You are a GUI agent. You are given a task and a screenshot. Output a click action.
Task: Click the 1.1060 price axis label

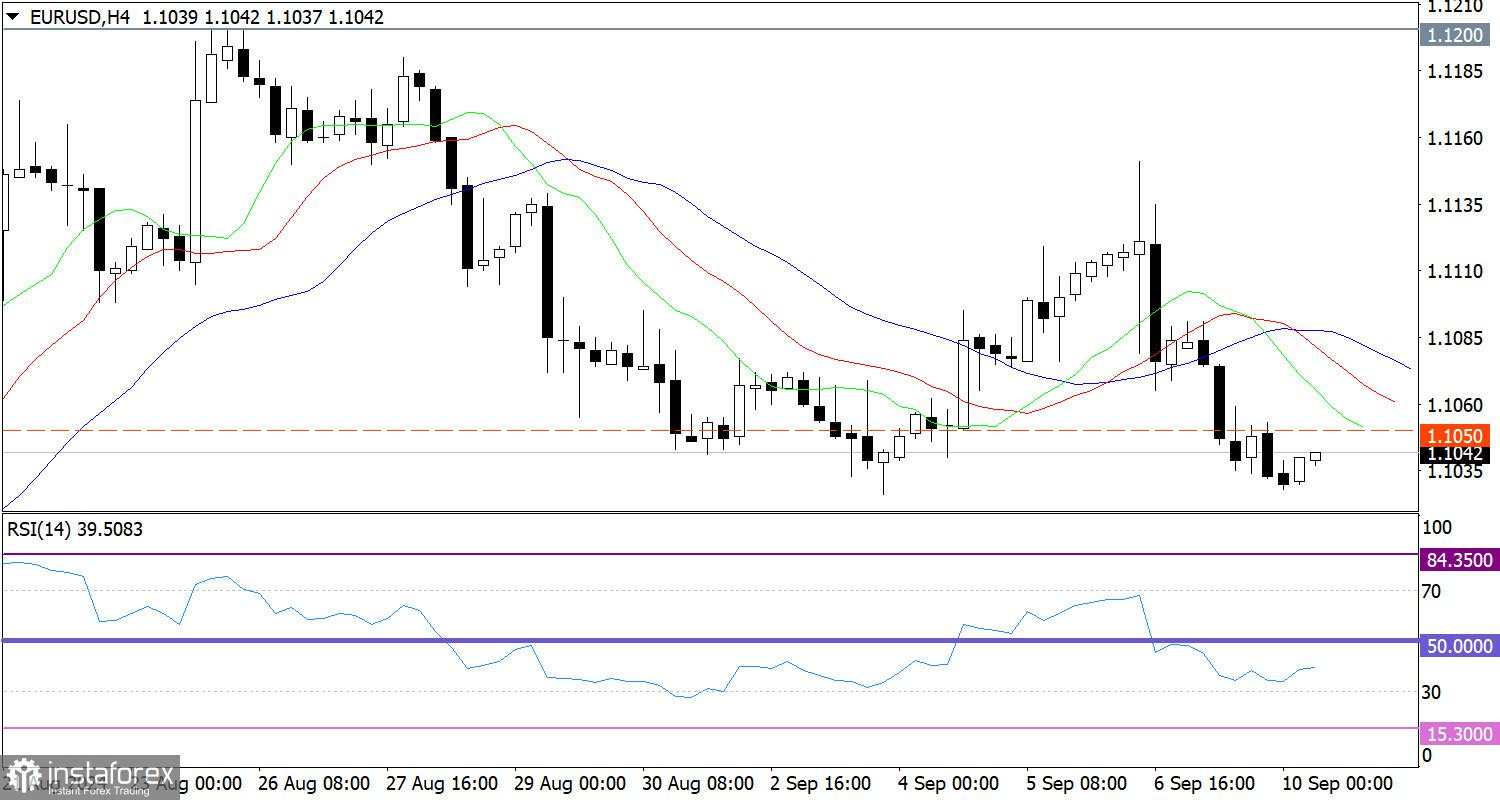pos(1455,405)
